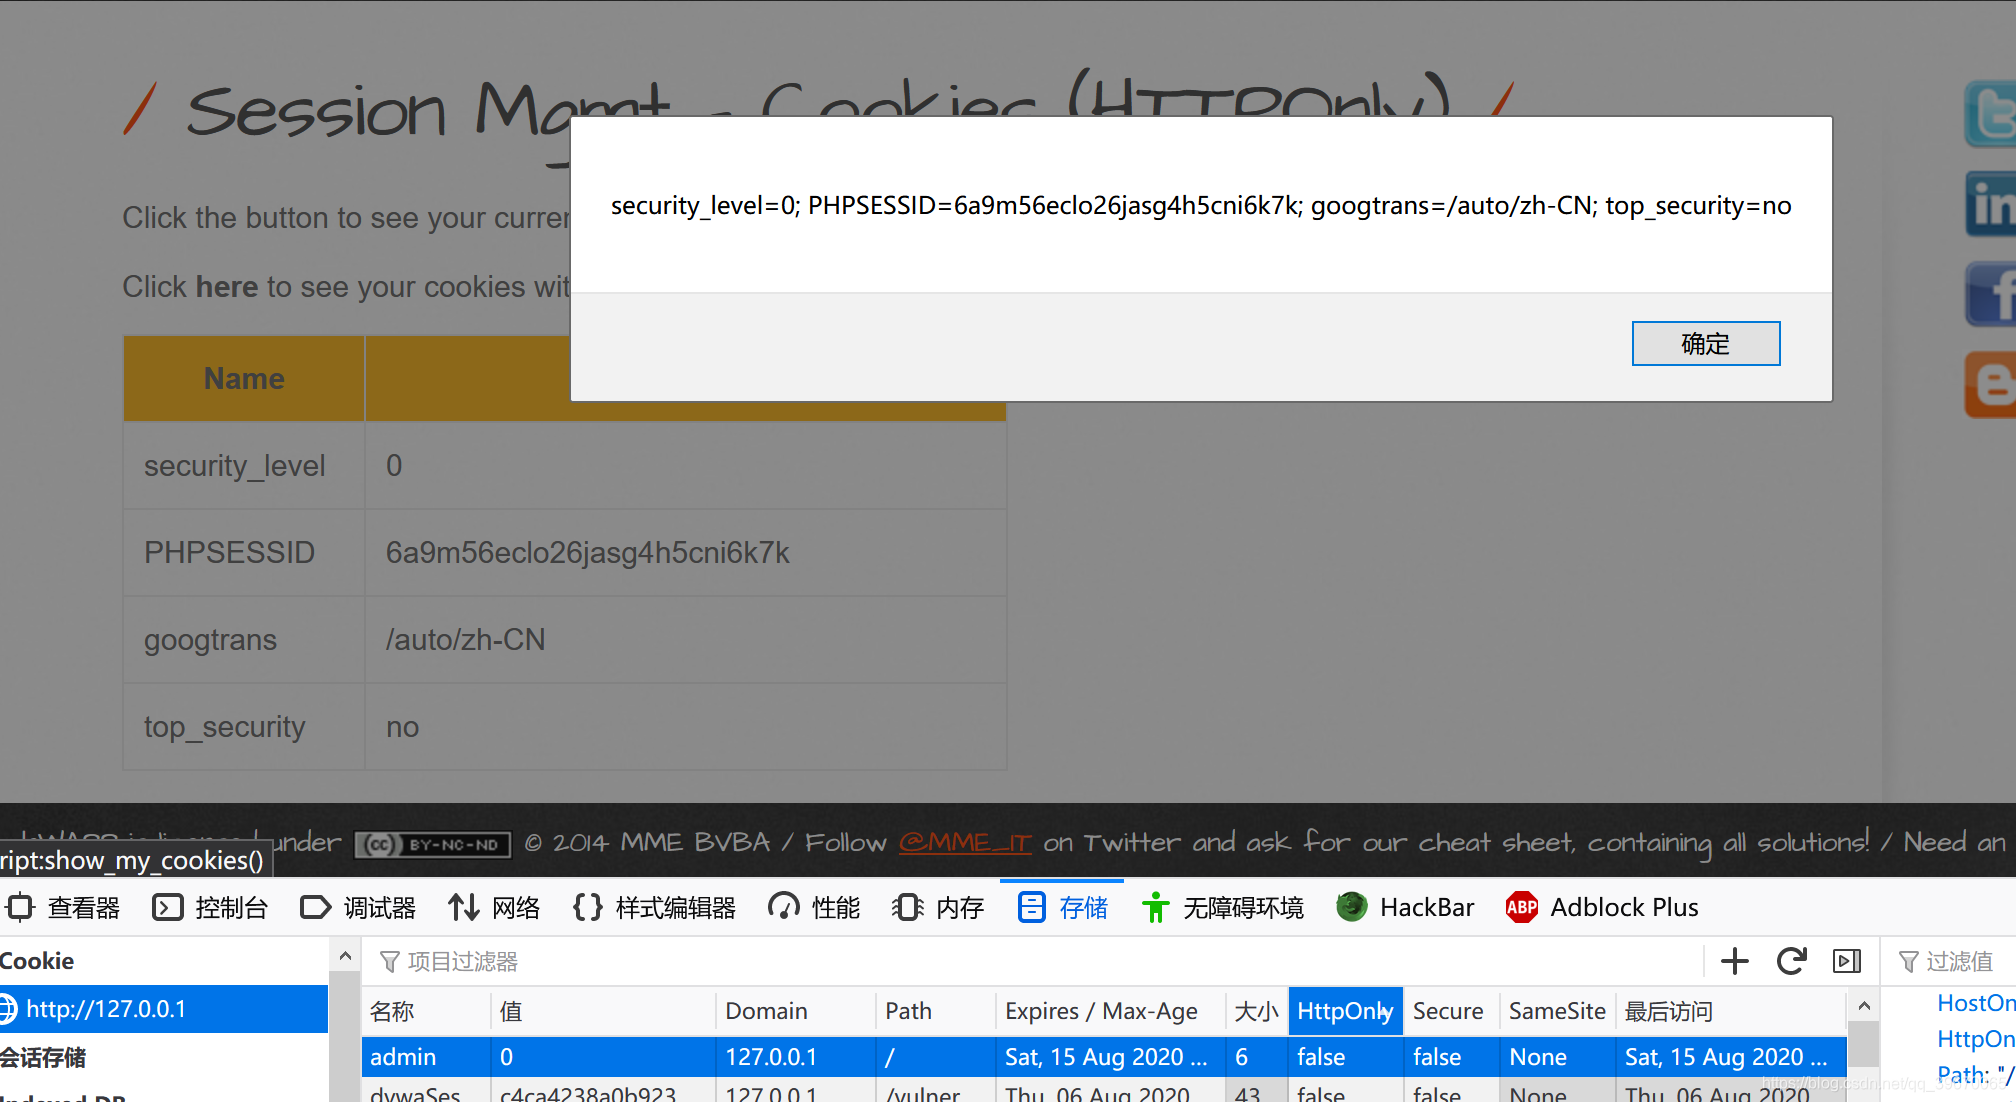Click the admin cookie SameSite None cell
This screenshot has height=1102, width=2016.
coord(1558,1057)
